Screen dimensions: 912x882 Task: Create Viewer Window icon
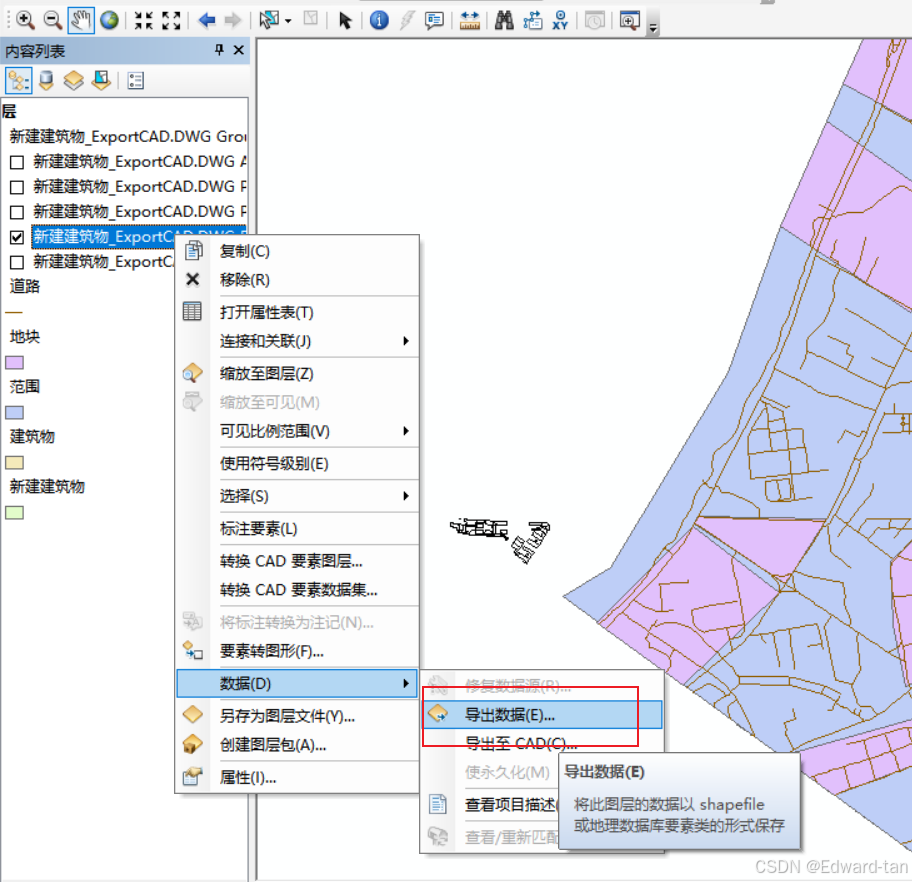coord(629,21)
